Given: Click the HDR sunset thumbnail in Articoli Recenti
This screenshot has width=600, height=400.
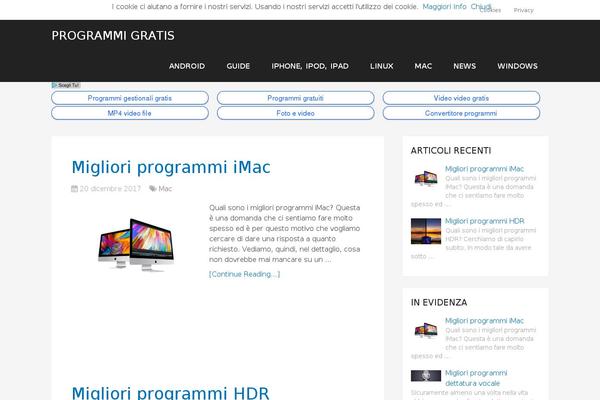Looking at the screenshot, I should pos(426,231).
